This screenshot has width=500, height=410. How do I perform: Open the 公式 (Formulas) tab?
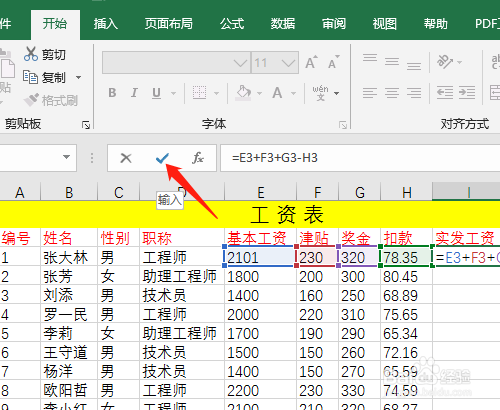(x=232, y=24)
